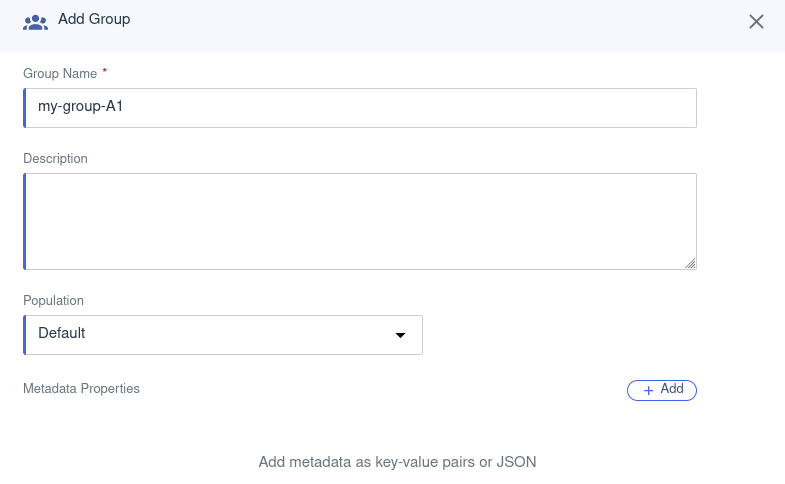Click the red required asterisk marker
Screen dimensions: 785x484
(x=105, y=72)
